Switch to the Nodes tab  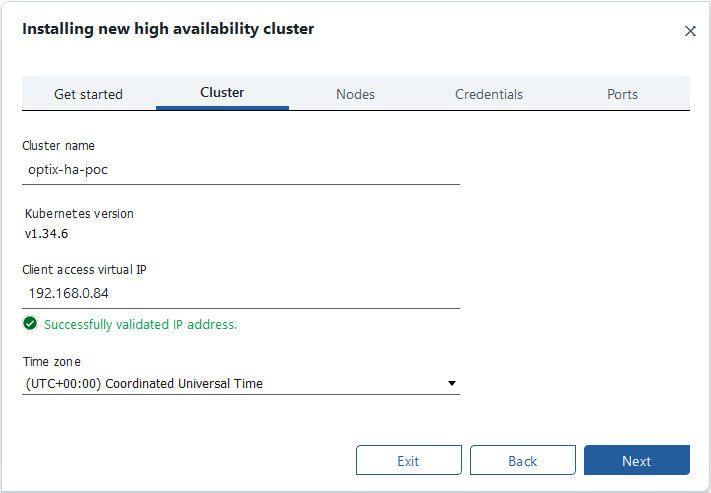(x=356, y=94)
